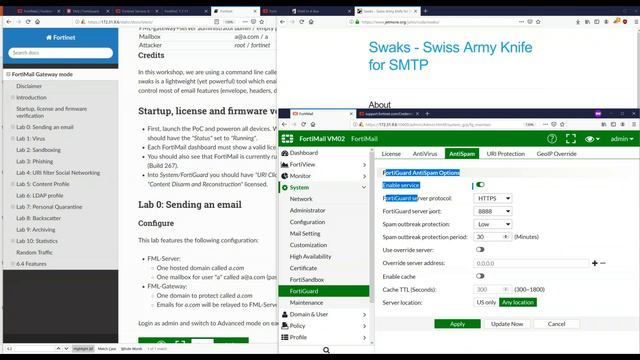Screen dimensions: 640x360
Task: Open the FortiMail grid menu icon
Action: pyautogui.click(x=287, y=139)
